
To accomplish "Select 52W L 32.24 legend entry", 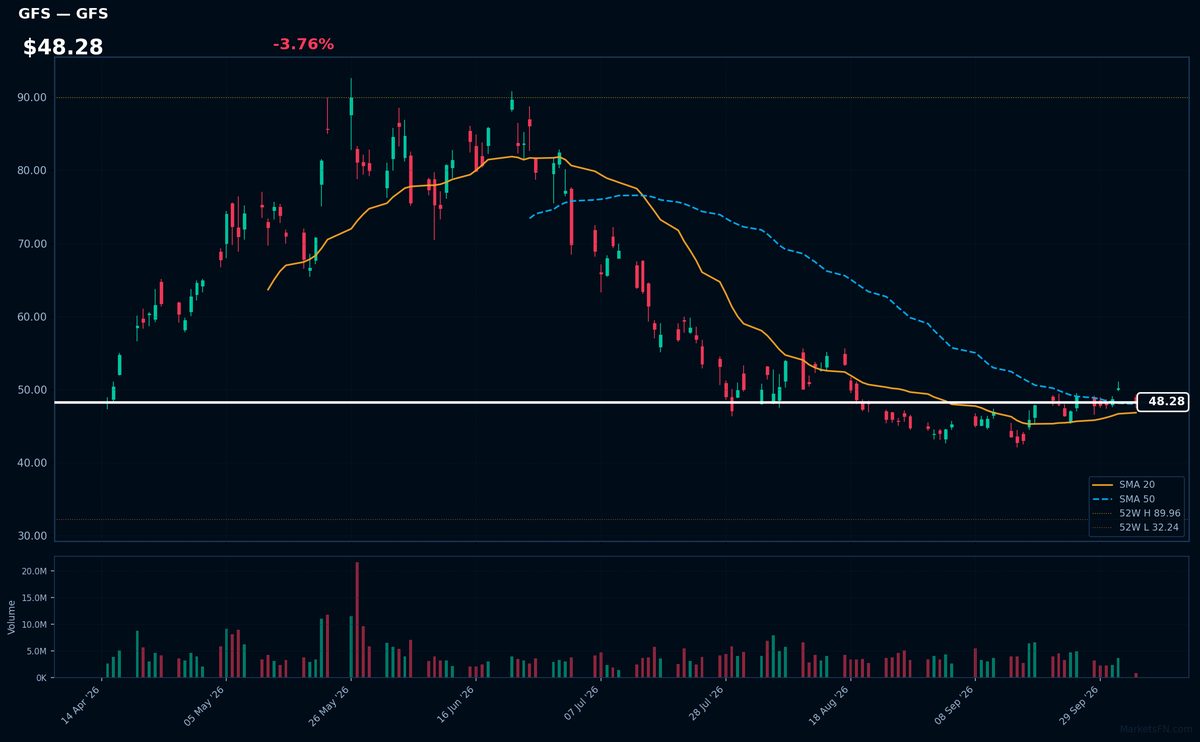I will pyautogui.click(x=1137, y=527).
